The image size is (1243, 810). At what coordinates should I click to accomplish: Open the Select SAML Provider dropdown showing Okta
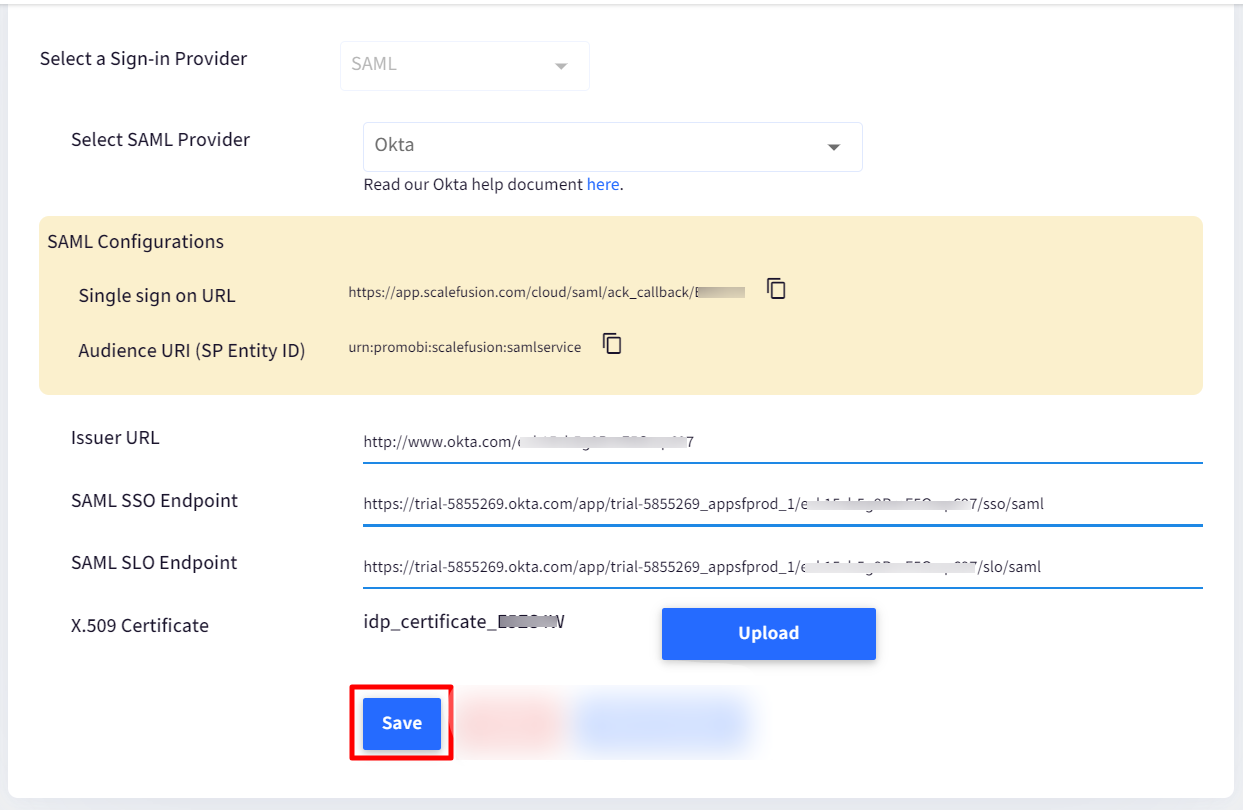click(612, 146)
